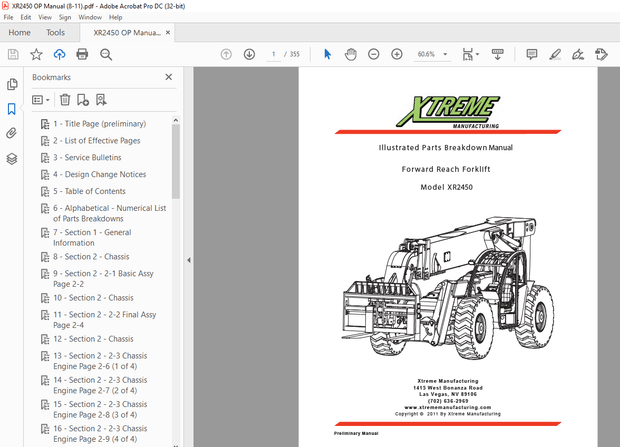This screenshot has width=620, height=447.
Task: Select the XR2450 OP Manual document tab
Action: [x=127, y=32]
